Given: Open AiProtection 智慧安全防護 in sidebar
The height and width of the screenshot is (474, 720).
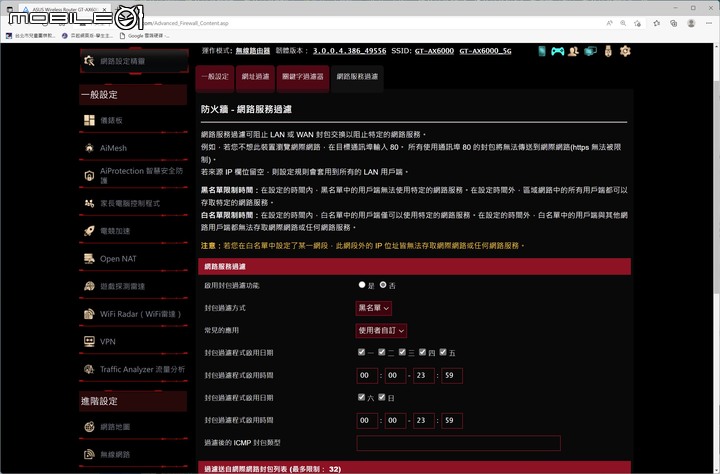Looking at the screenshot, I should pyautogui.click(x=134, y=175).
